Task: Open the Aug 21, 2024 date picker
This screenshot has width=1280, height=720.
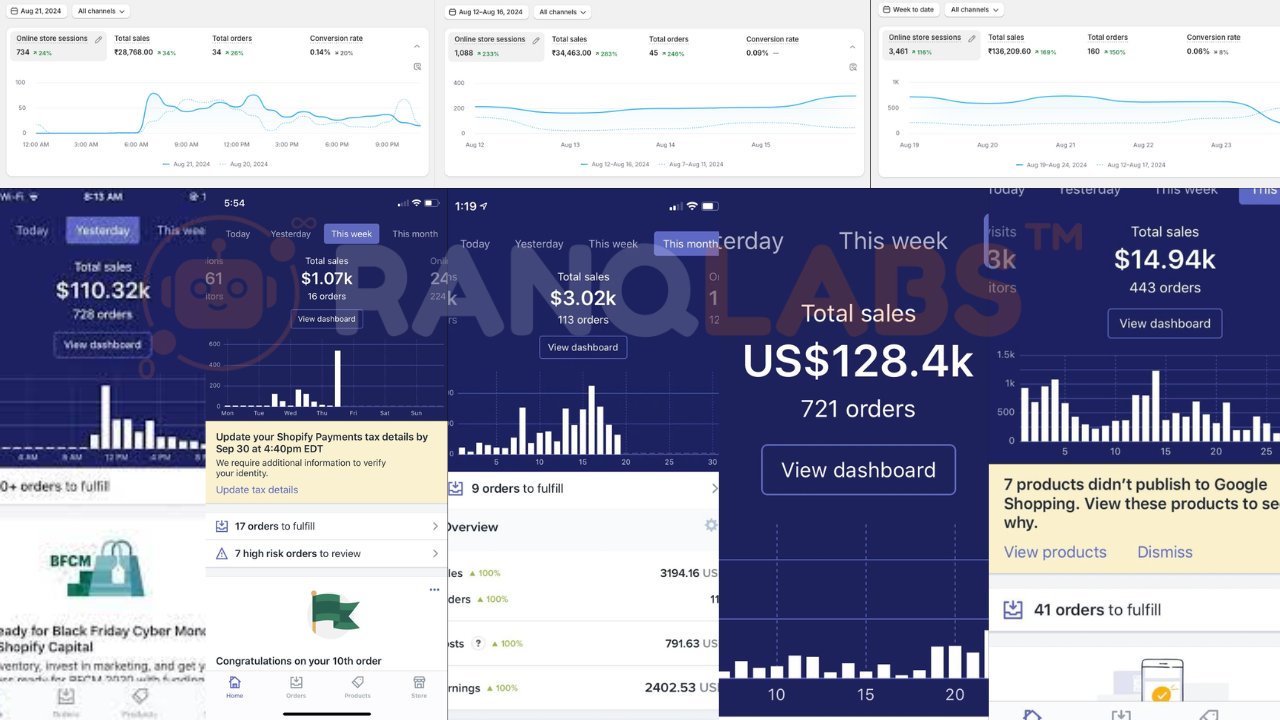Action: click(37, 11)
